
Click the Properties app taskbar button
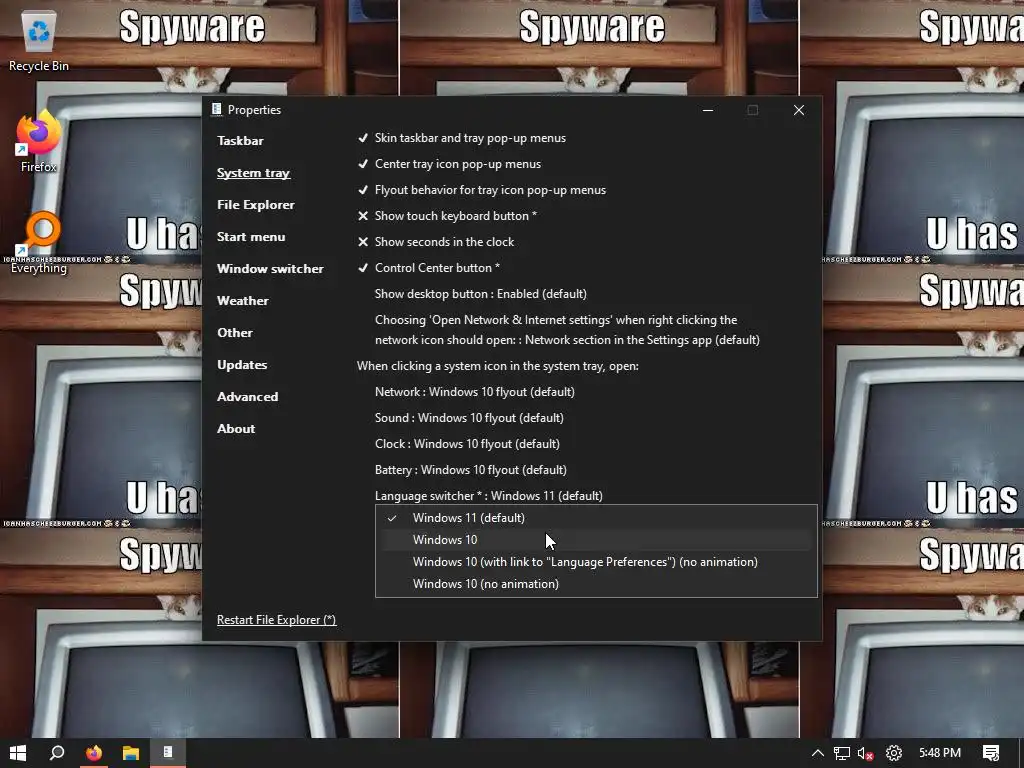[168, 753]
